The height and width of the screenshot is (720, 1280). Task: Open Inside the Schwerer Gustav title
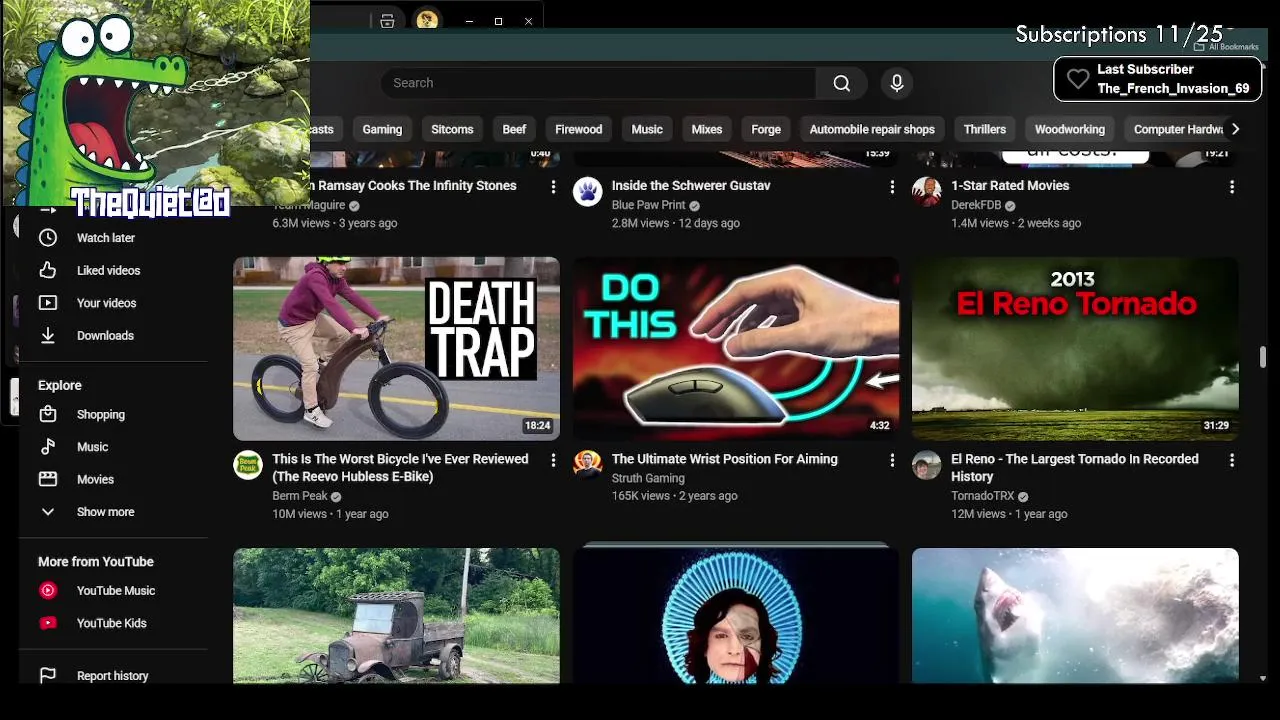(x=691, y=186)
